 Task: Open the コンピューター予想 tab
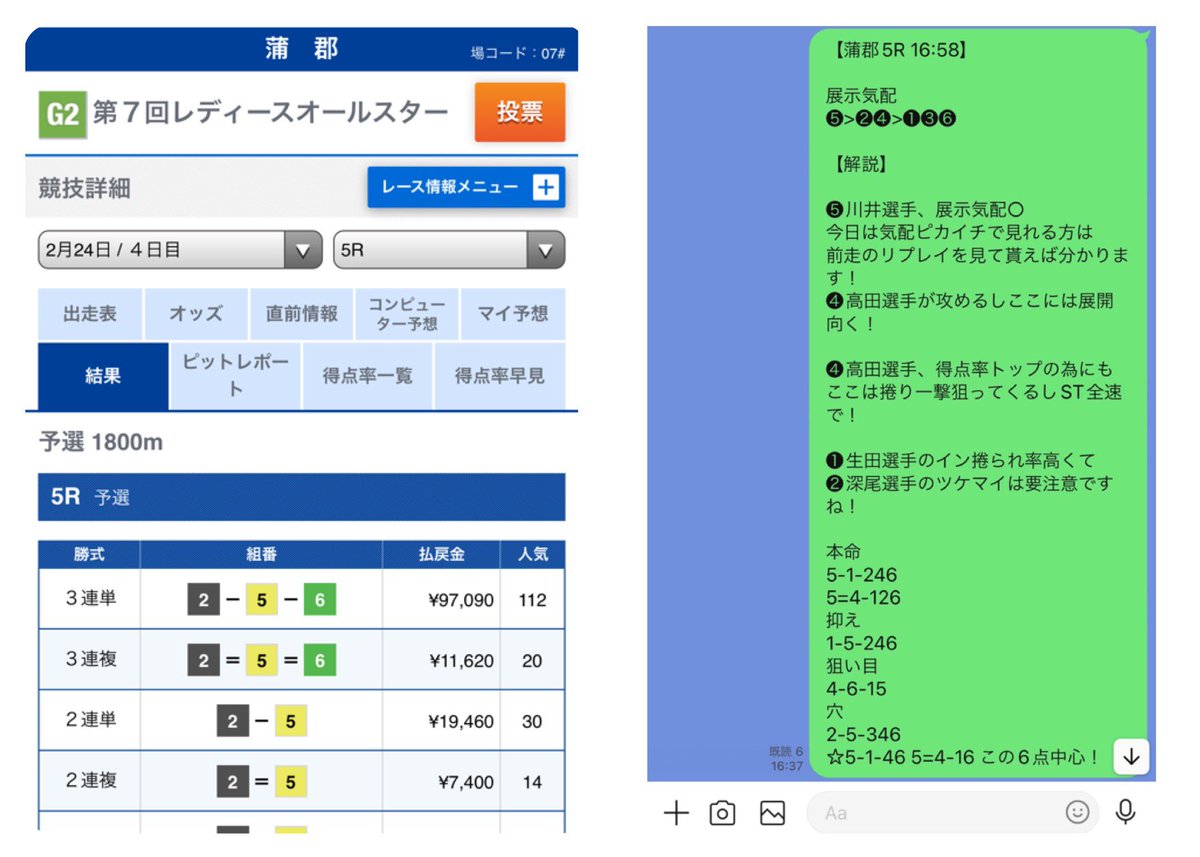(407, 314)
